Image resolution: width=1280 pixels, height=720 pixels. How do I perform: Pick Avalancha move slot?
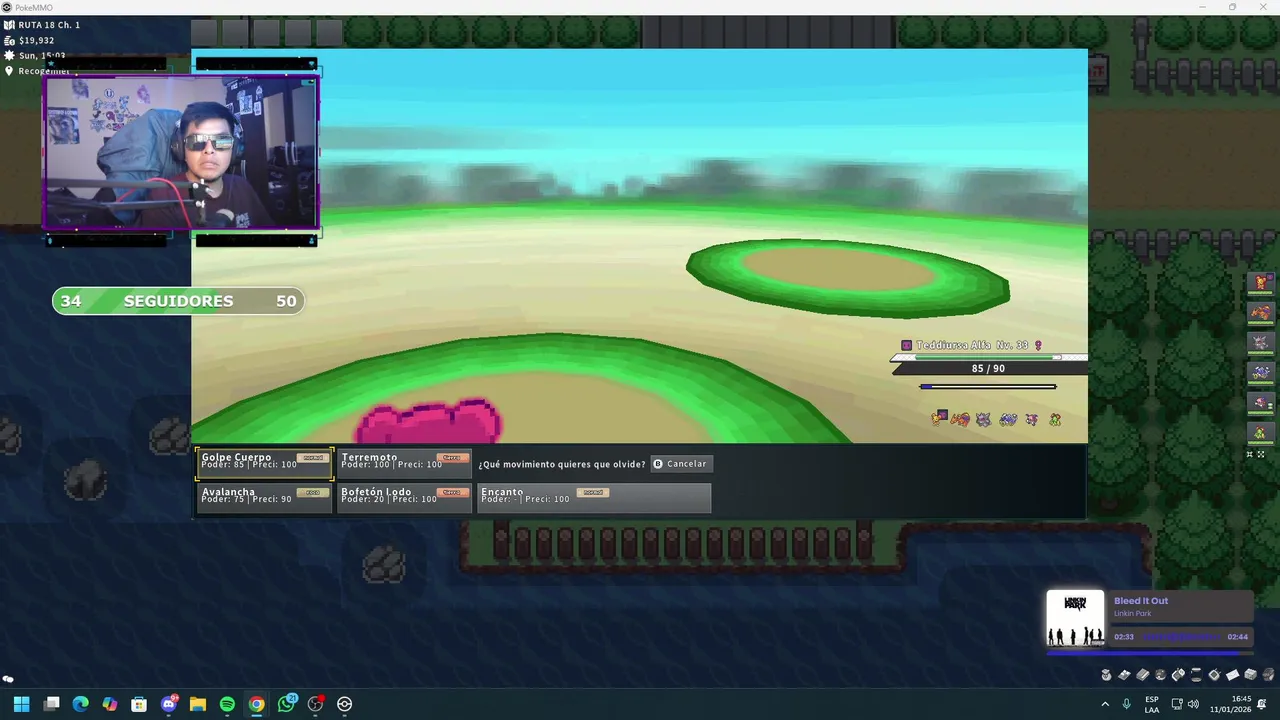click(264, 498)
